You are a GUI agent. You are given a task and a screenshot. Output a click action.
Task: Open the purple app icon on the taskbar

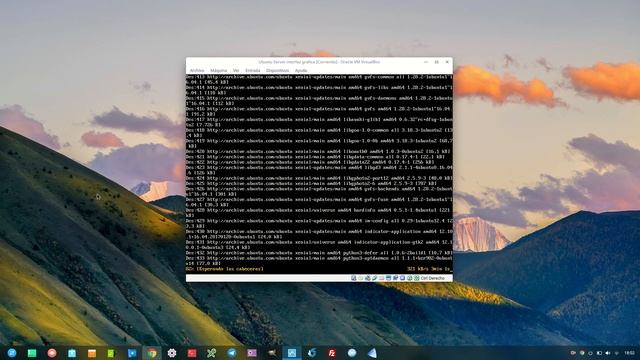tap(252, 353)
